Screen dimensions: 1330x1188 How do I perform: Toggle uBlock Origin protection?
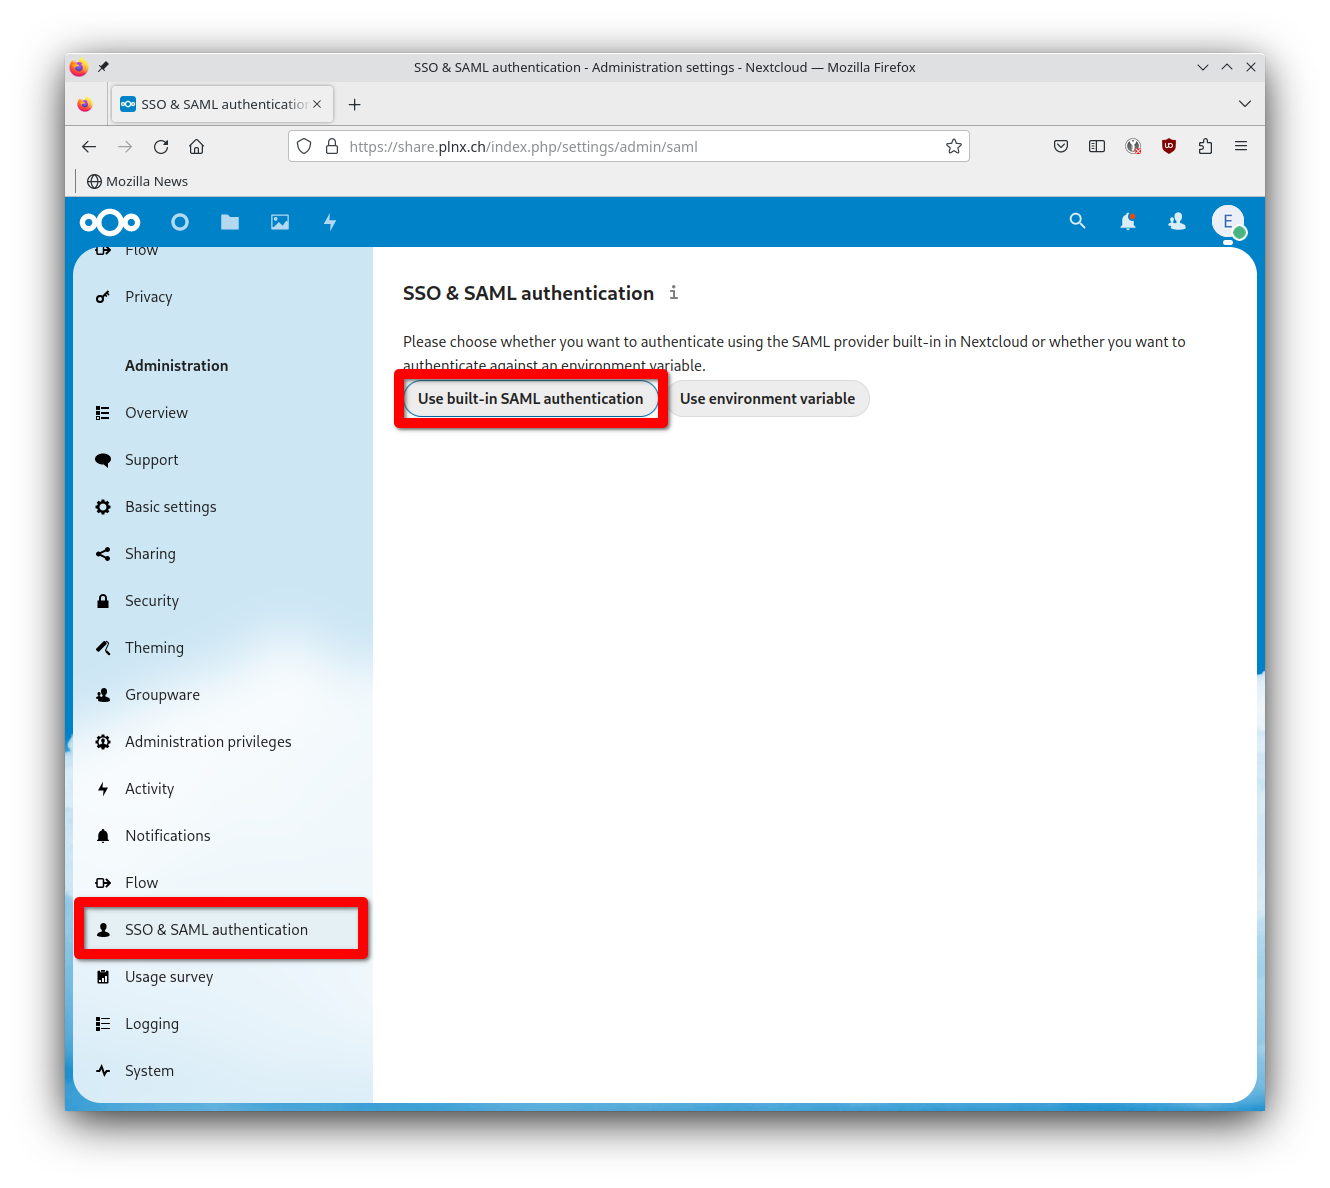click(x=1168, y=146)
